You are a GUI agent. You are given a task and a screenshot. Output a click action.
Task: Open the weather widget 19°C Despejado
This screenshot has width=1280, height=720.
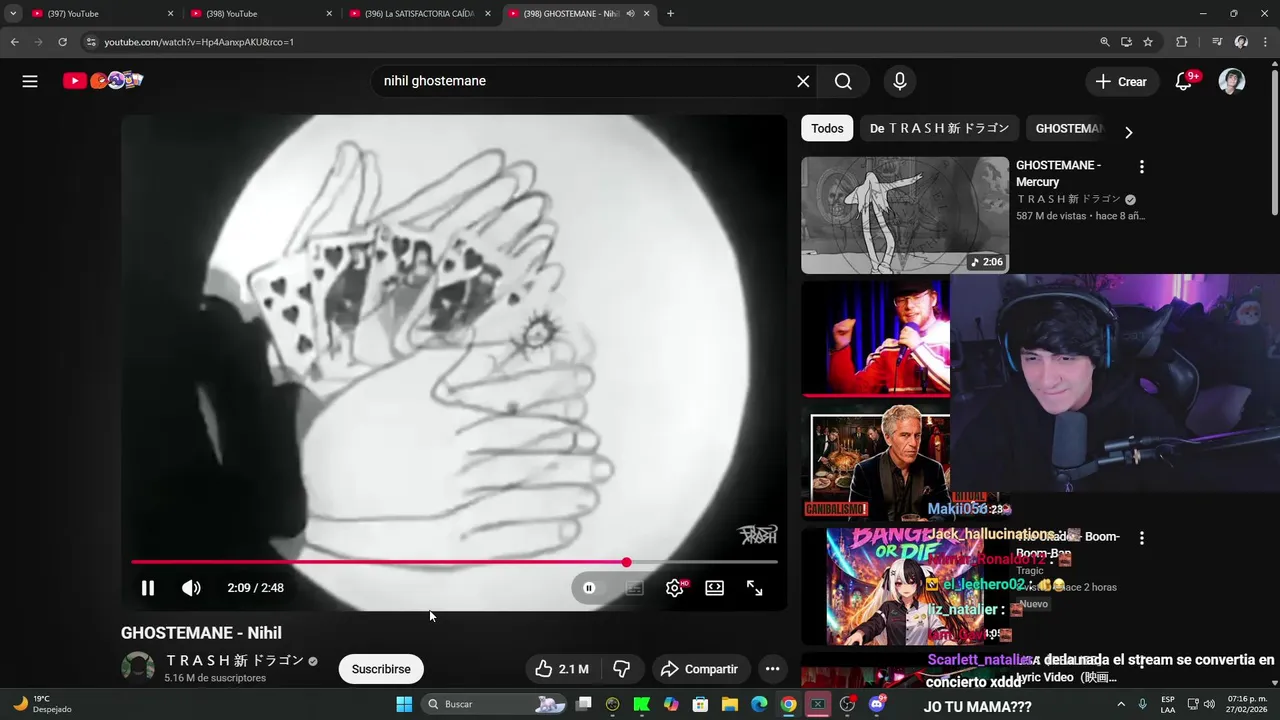pos(40,704)
